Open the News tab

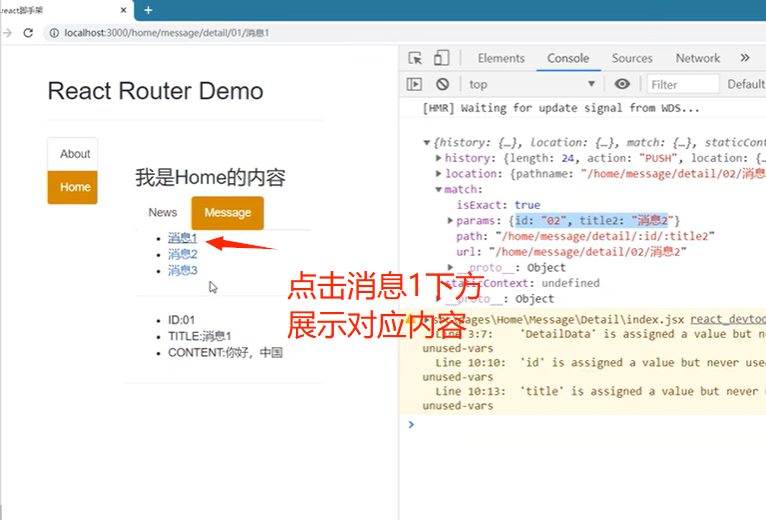click(x=163, y=213)
